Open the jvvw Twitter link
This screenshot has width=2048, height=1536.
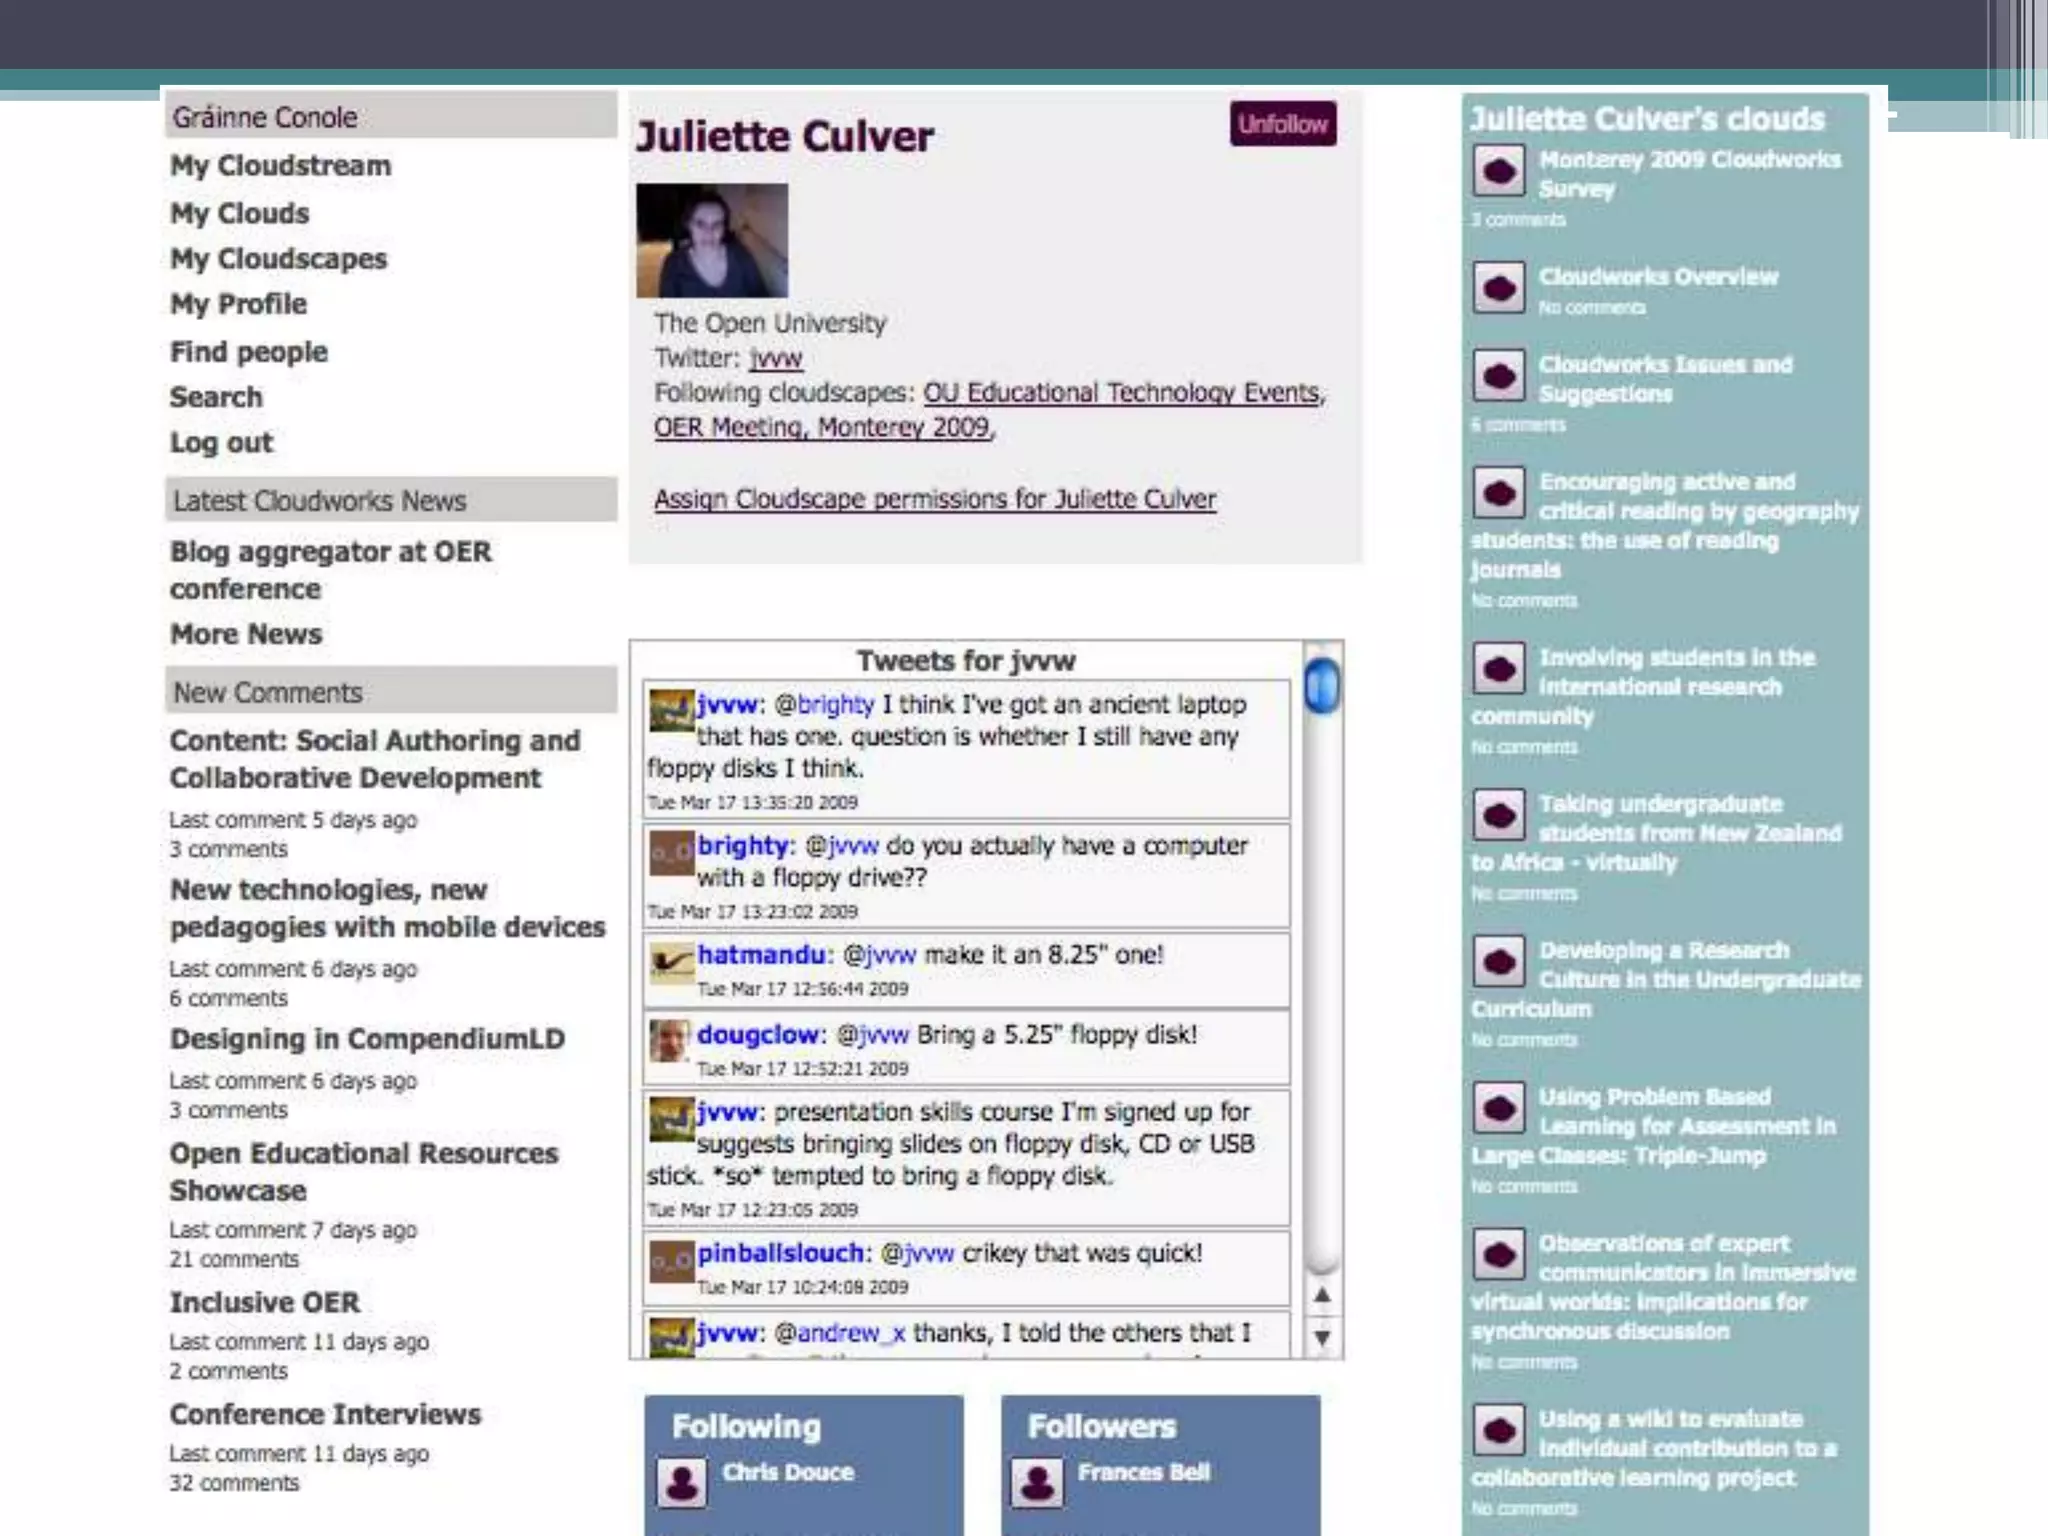(x=776, y=358)
